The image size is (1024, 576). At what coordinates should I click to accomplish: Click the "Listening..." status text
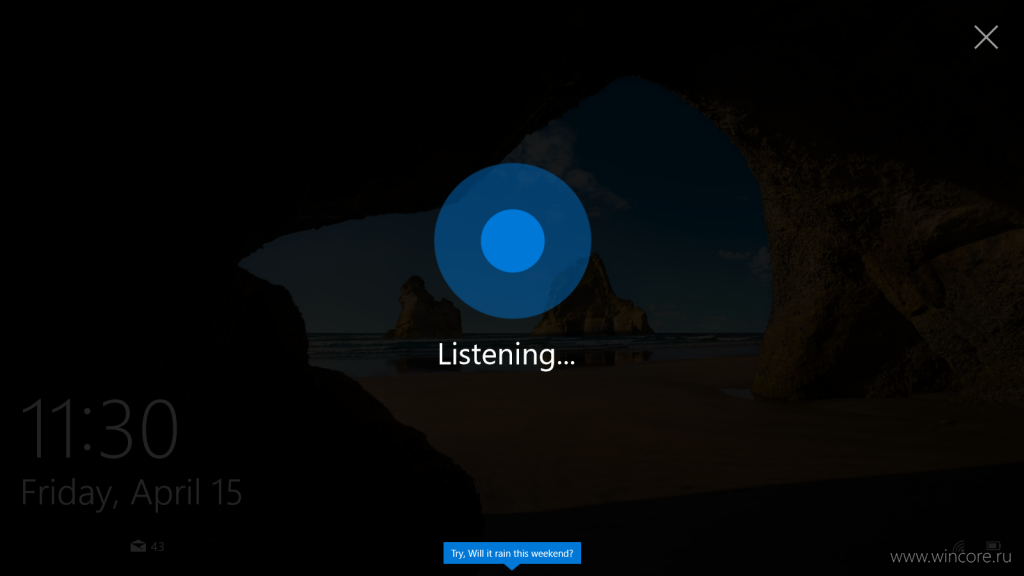(x=506, y=355)
